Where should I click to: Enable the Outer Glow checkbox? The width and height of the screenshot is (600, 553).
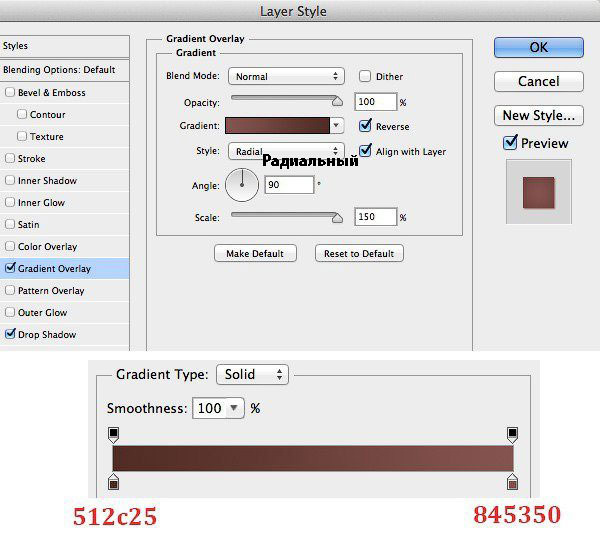tap(10, 312)
